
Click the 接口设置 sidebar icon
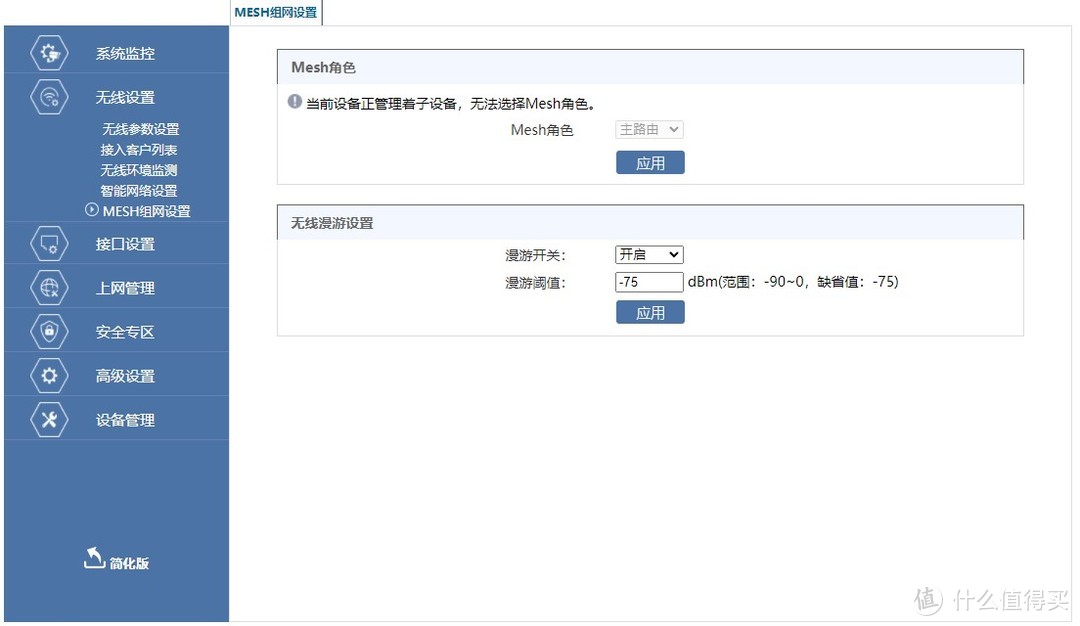point(48,243)
